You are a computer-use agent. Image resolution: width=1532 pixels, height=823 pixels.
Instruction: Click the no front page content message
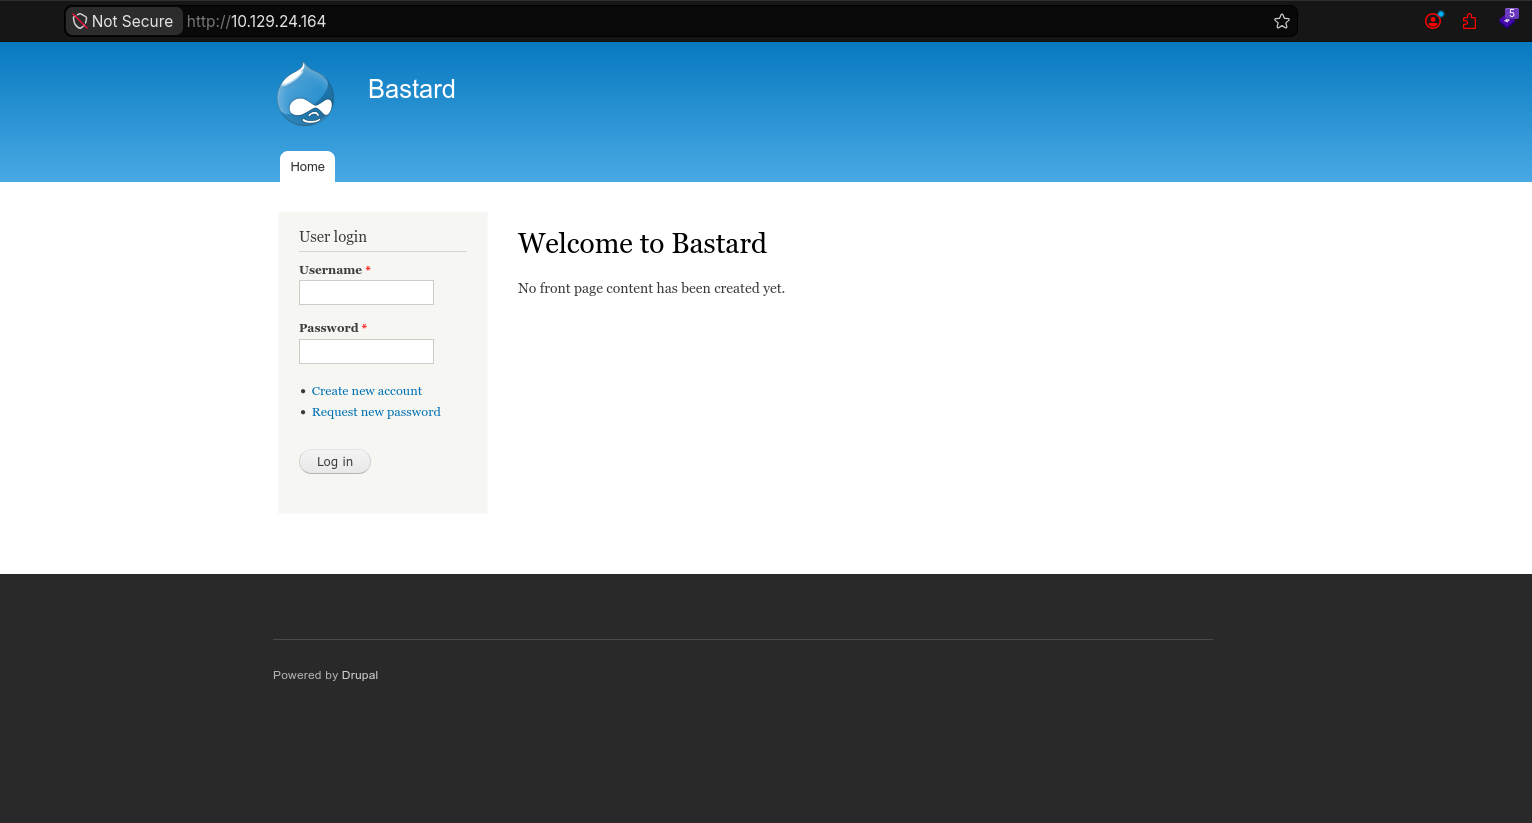651,288
